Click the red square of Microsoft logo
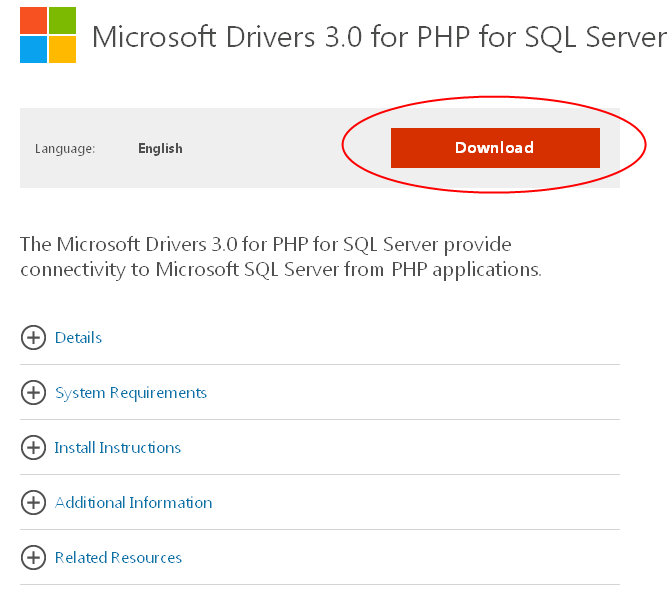 click(x=33, y=20)
